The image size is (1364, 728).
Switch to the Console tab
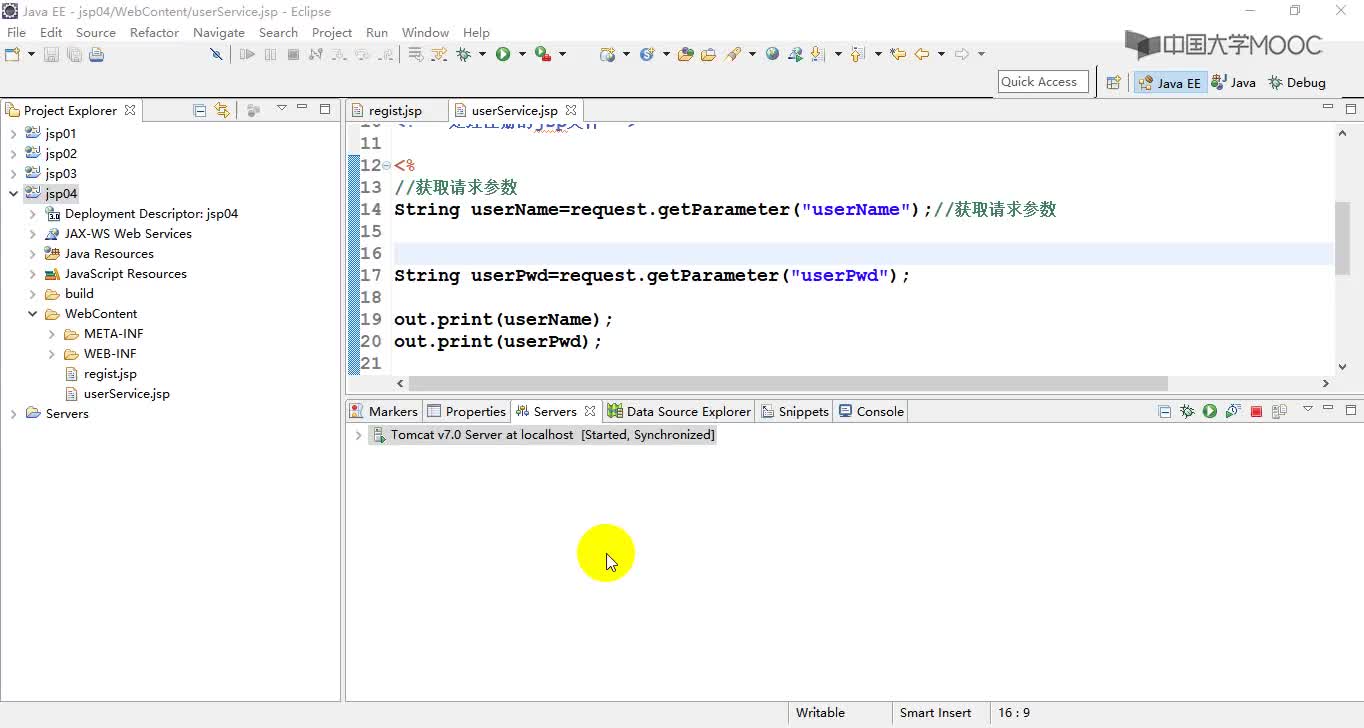(x=871, y=411)
